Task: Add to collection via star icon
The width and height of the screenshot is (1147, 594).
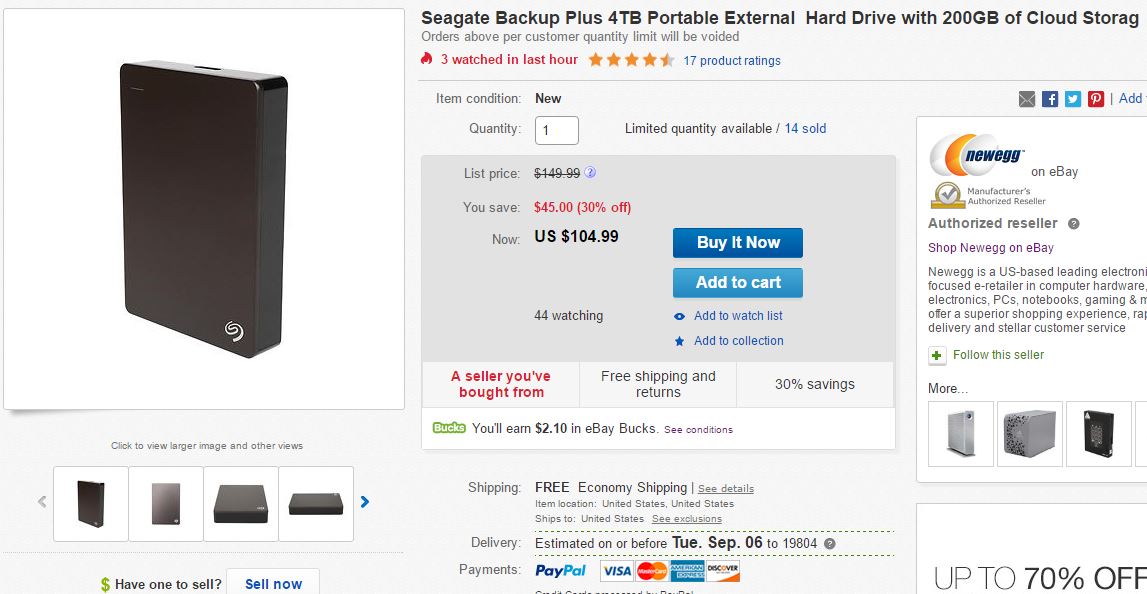Action: 680,341
